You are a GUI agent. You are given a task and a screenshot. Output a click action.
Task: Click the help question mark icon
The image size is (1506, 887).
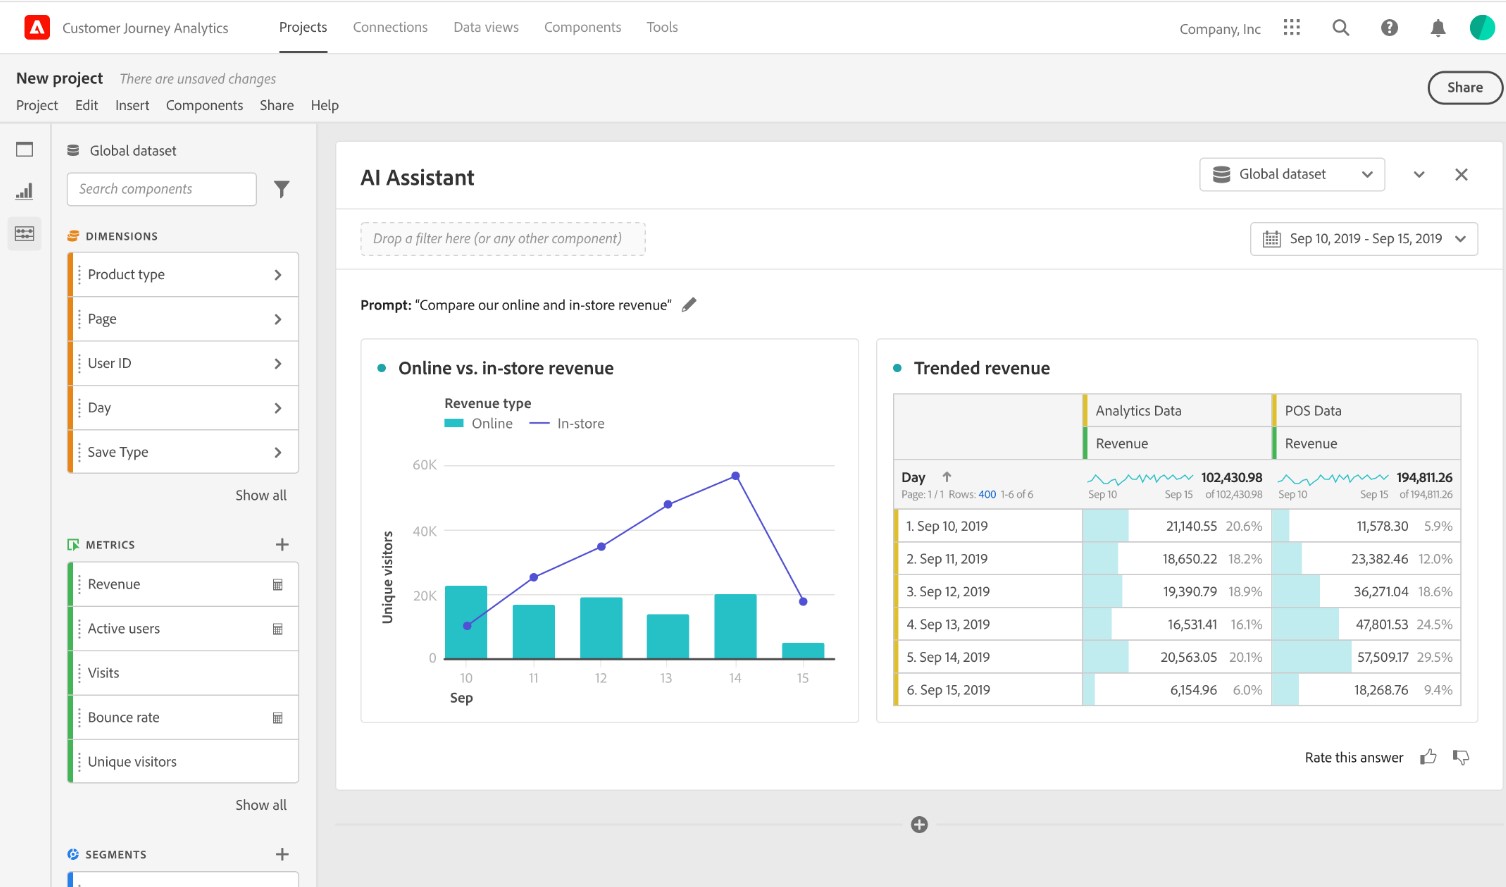coord(1389,28)
